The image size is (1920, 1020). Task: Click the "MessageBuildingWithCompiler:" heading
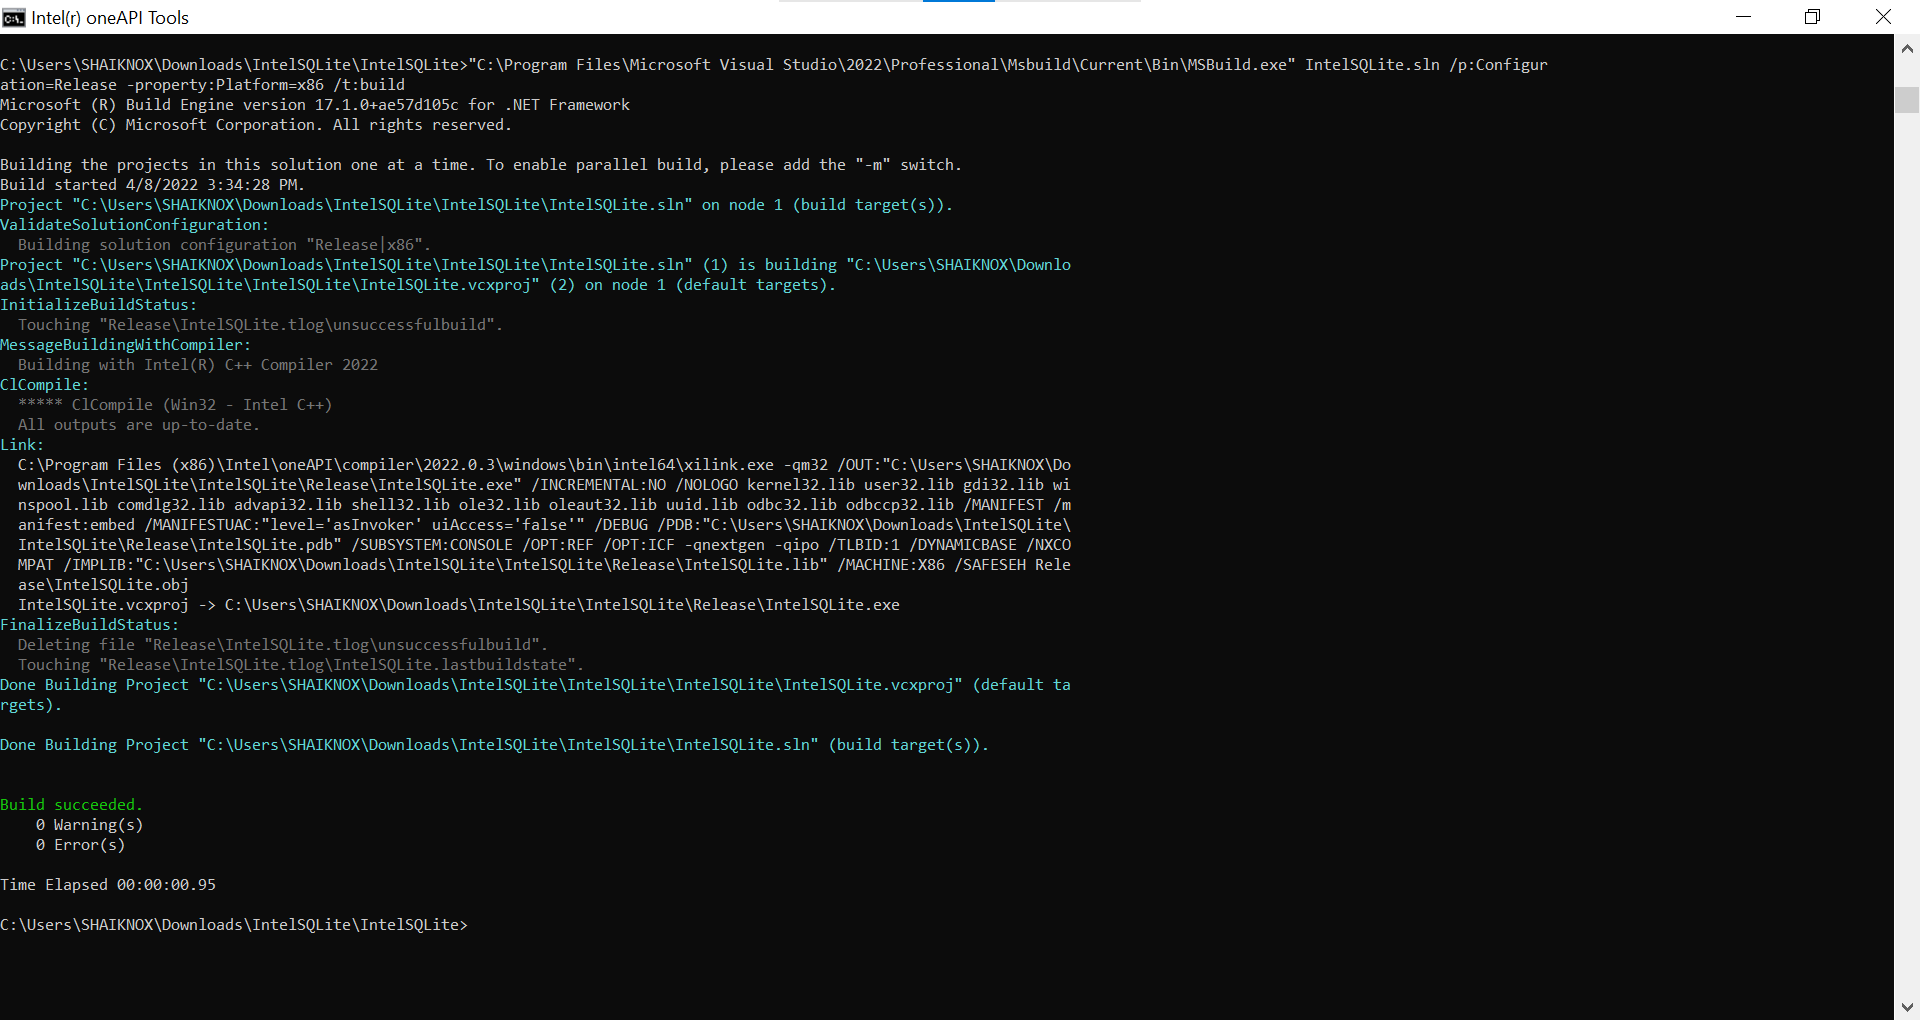tap(126, 345)
